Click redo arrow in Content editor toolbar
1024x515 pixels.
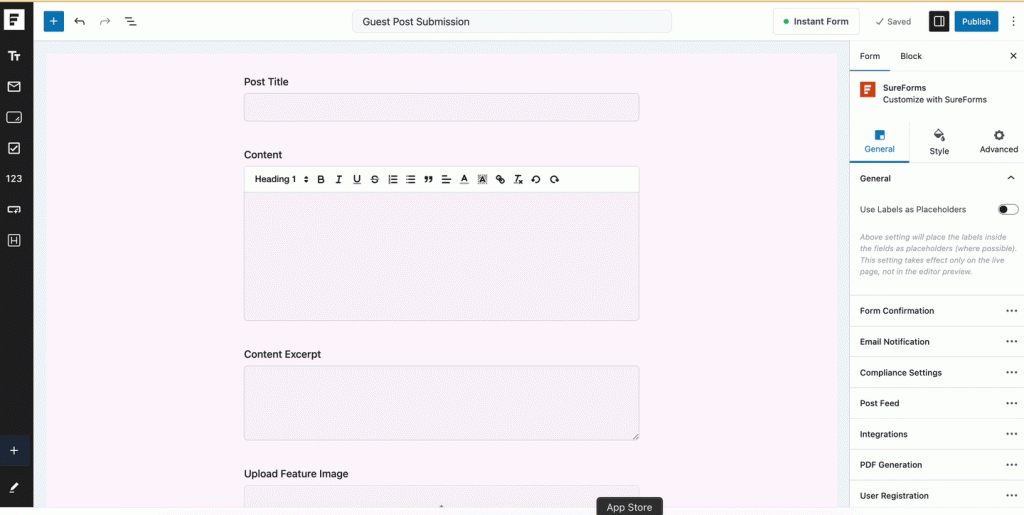pos(554,179)
